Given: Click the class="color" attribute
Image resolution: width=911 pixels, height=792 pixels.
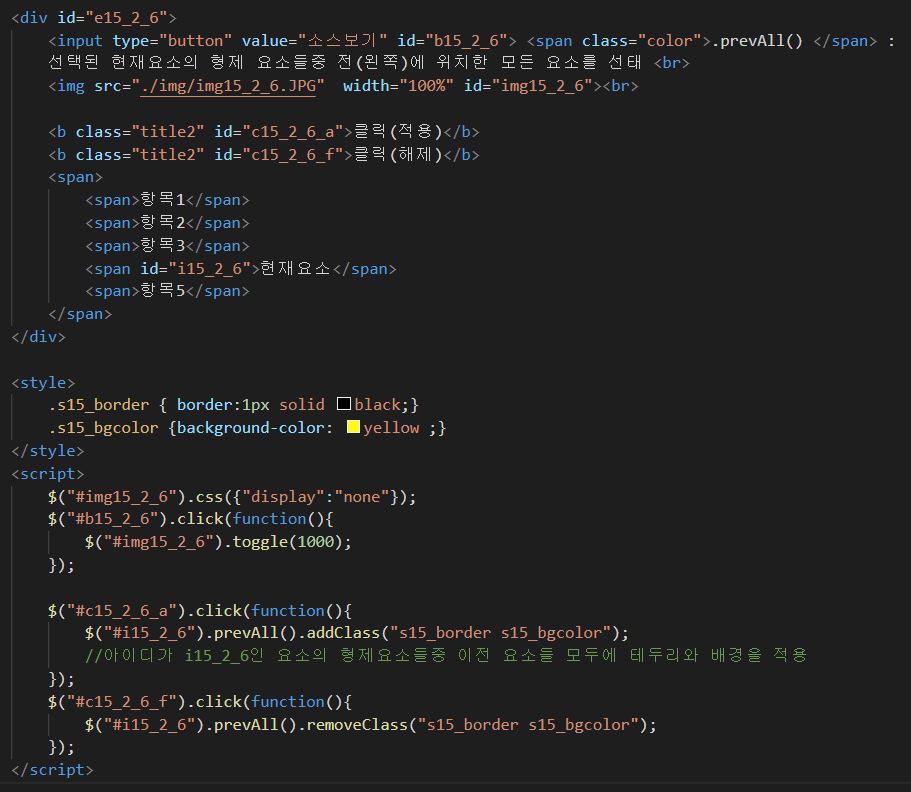Looking at the screenshot, I should pos(641,41).
